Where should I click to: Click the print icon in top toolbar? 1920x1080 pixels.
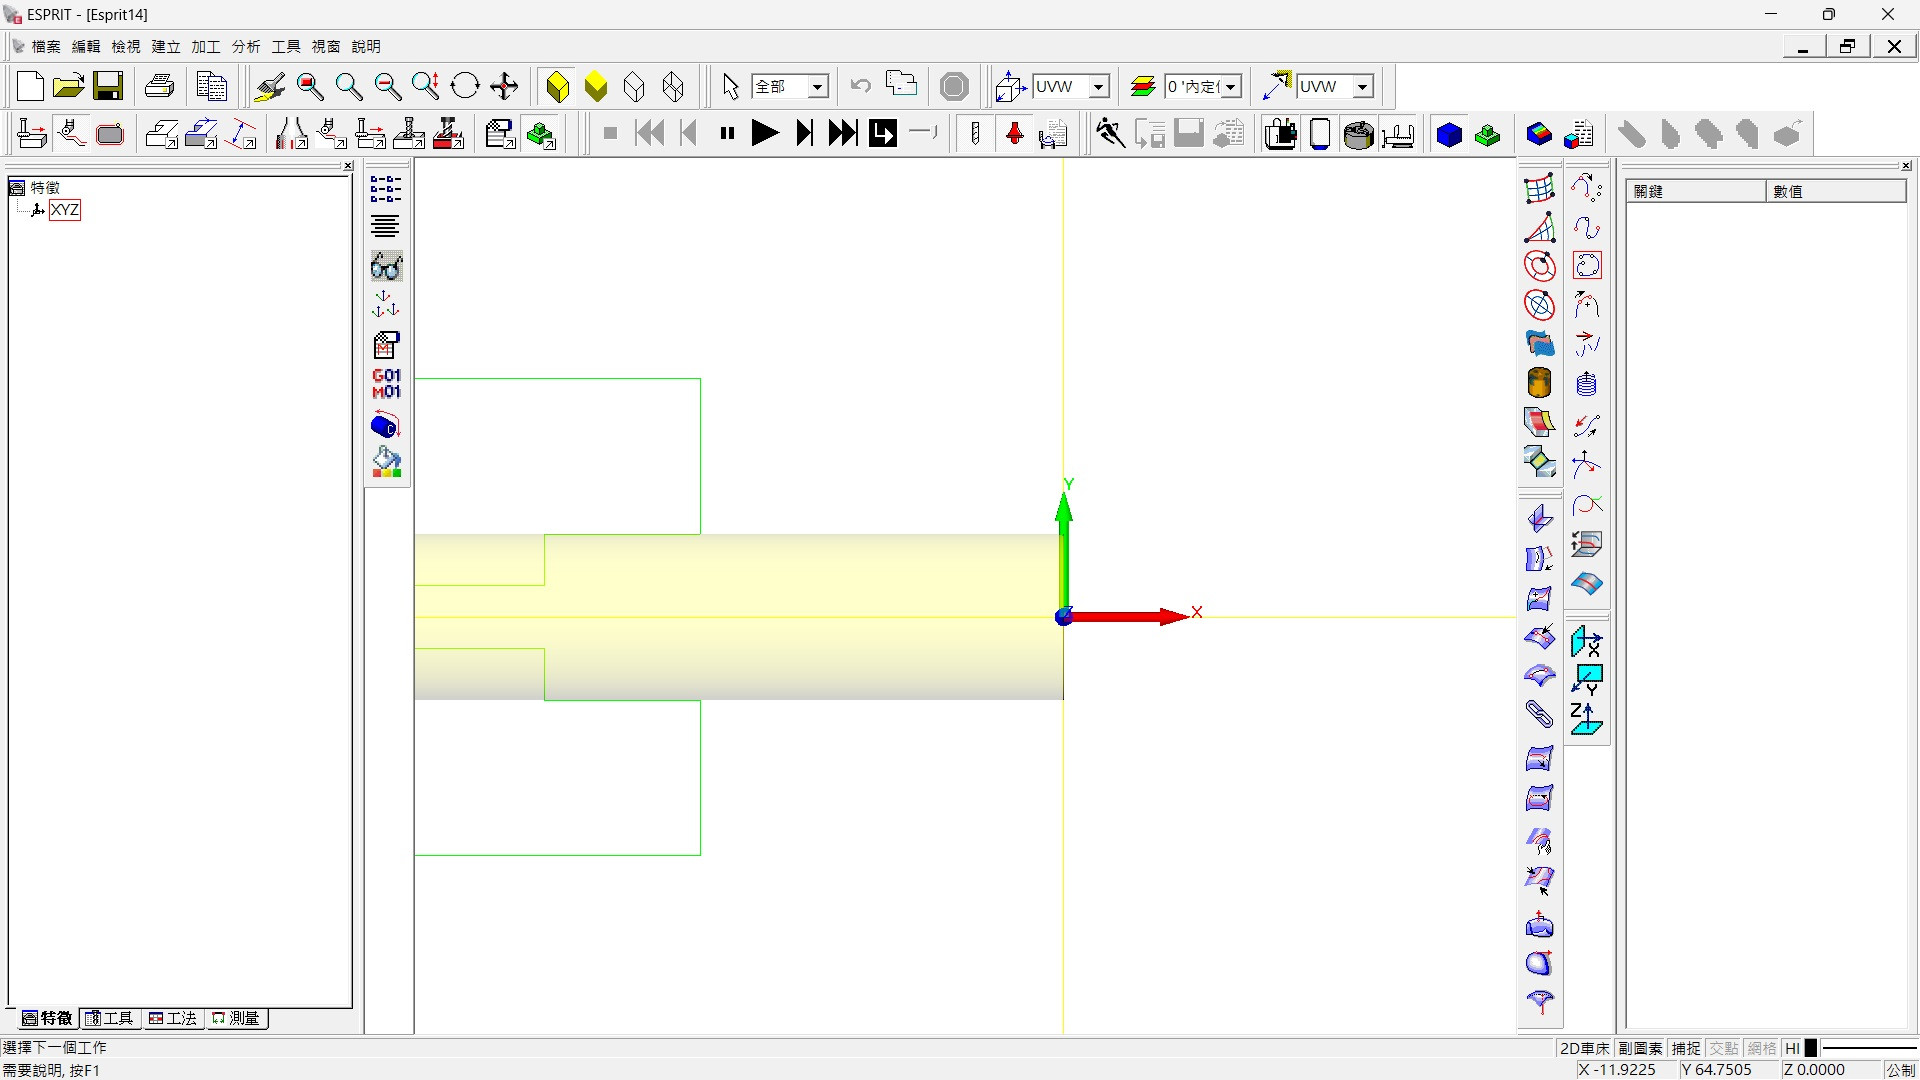click(x=160, y=86)
